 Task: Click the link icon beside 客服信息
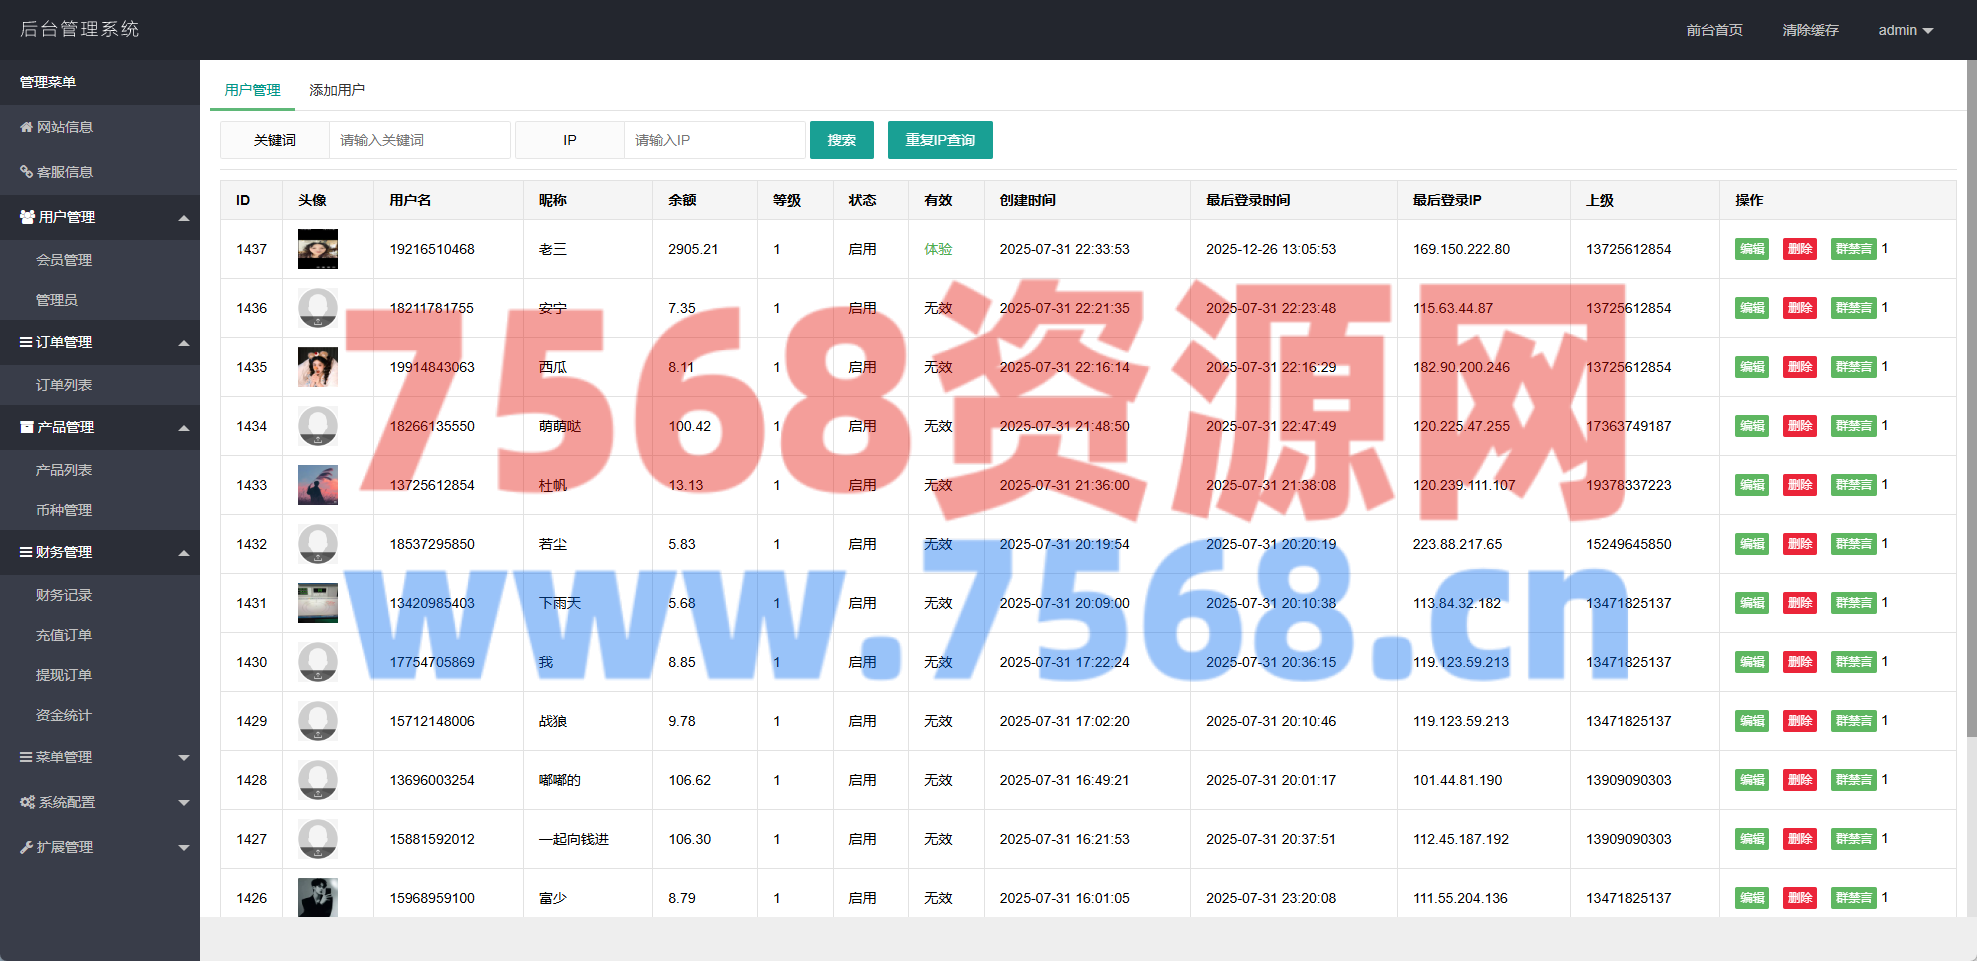coord(26,172)
